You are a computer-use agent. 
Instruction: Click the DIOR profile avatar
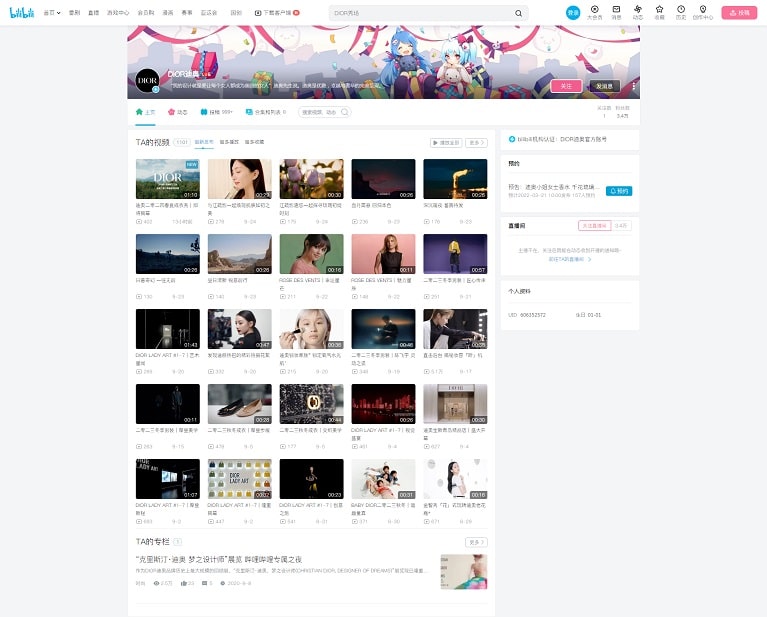[x=147, y=81]
